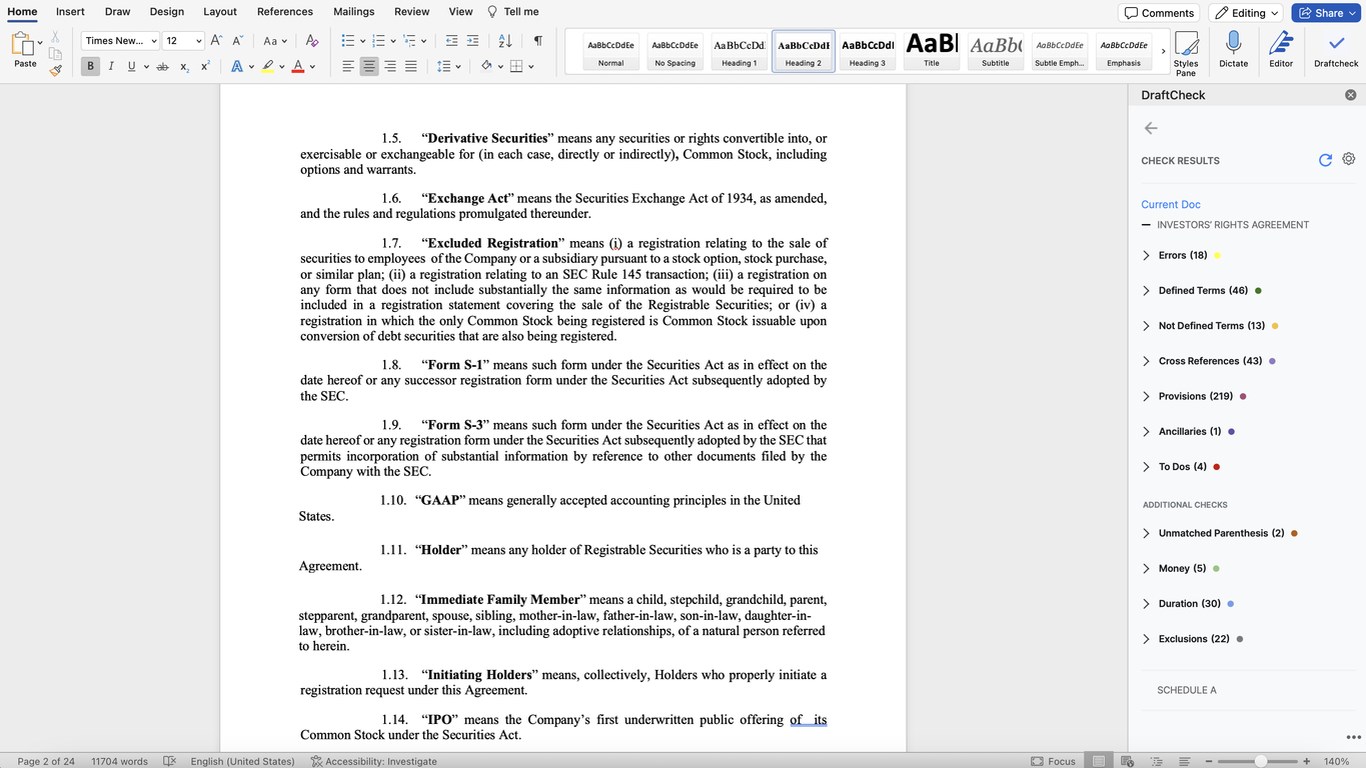Toggle Print Layout view button

1099,761
